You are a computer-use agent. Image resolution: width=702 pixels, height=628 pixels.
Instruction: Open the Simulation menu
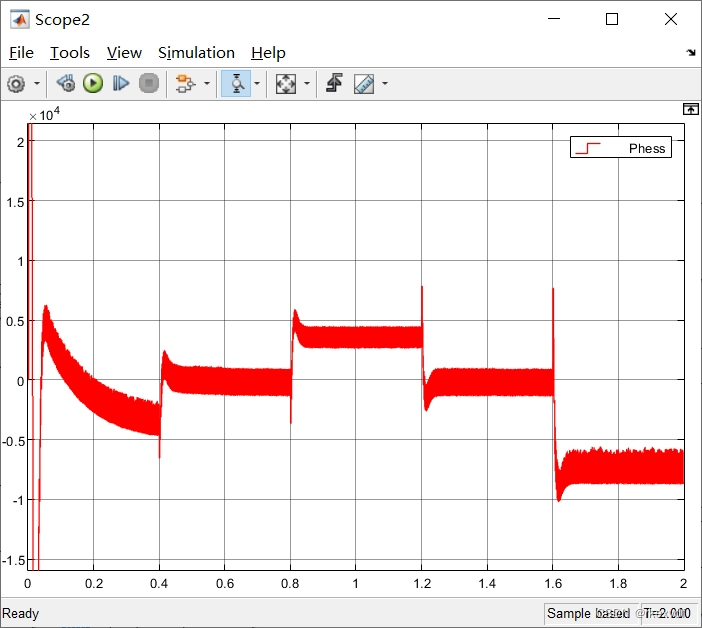coord(196,53)
